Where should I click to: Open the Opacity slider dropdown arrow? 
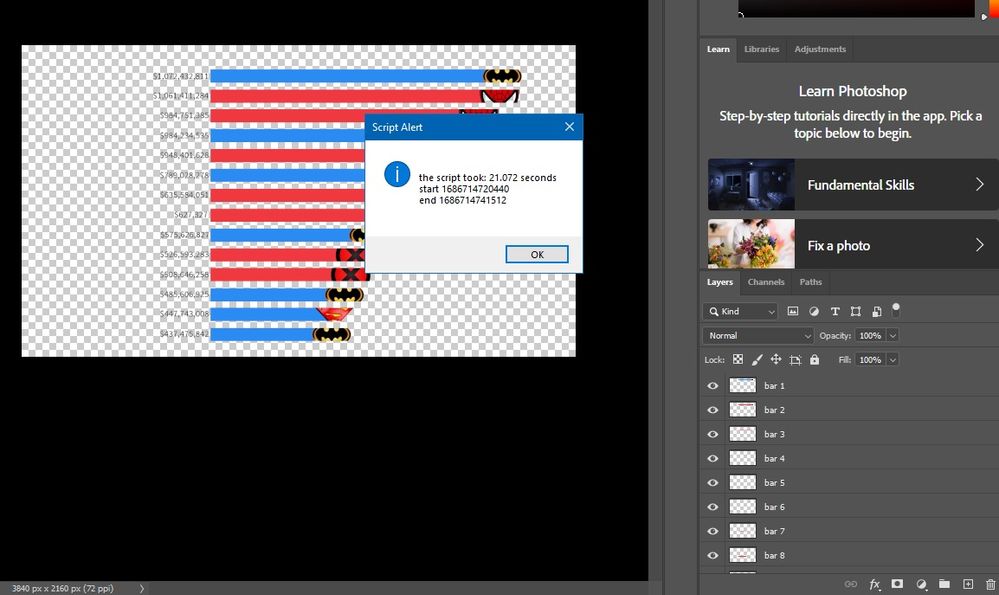pos(893,336)
